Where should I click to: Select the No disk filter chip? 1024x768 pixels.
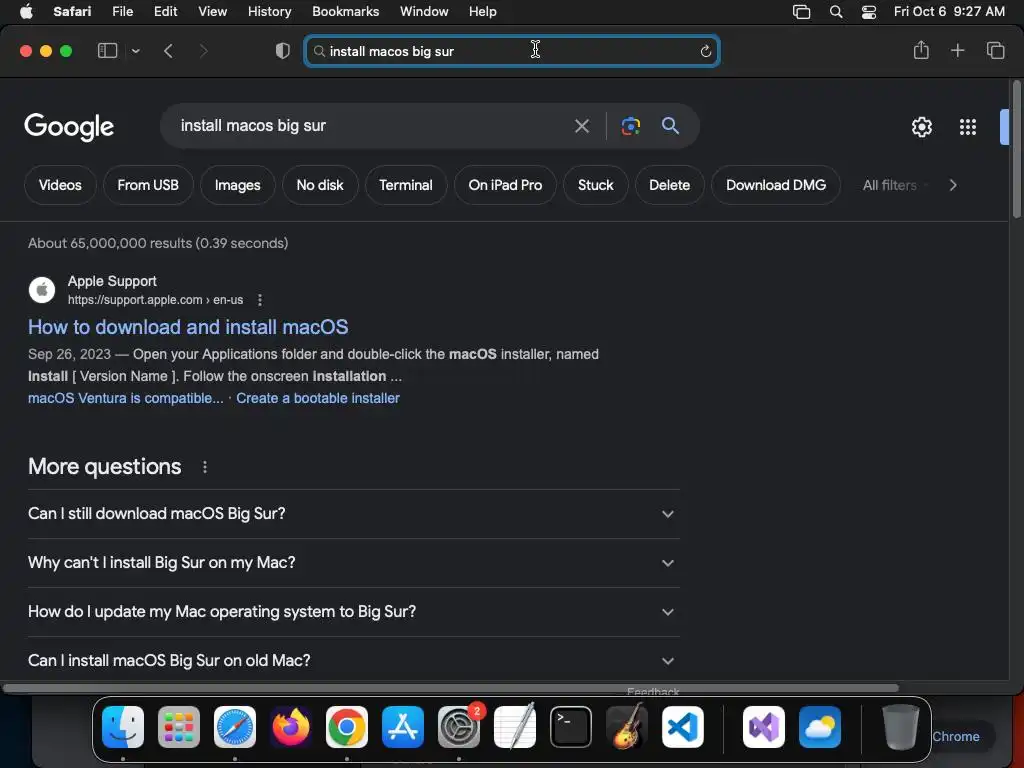[x=320, y=185]
